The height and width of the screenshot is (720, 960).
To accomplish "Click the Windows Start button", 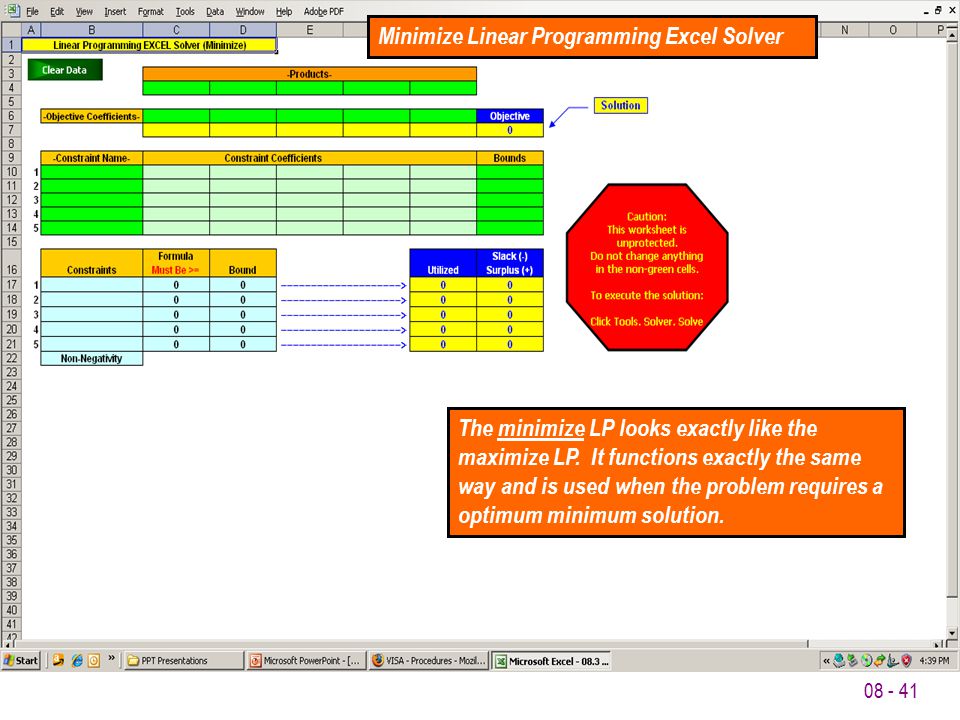I will 21,661.
